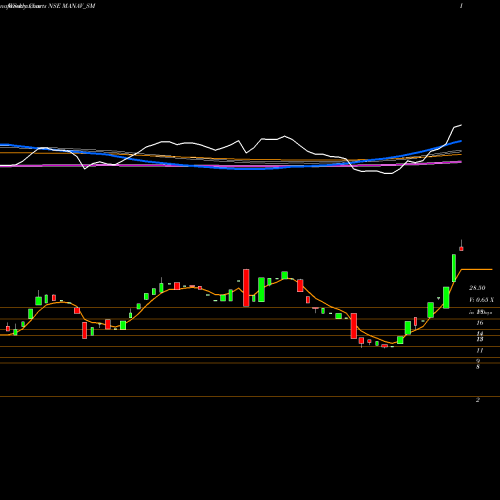Select the 8 price level label
500x500 pixels.
point(478,367)
